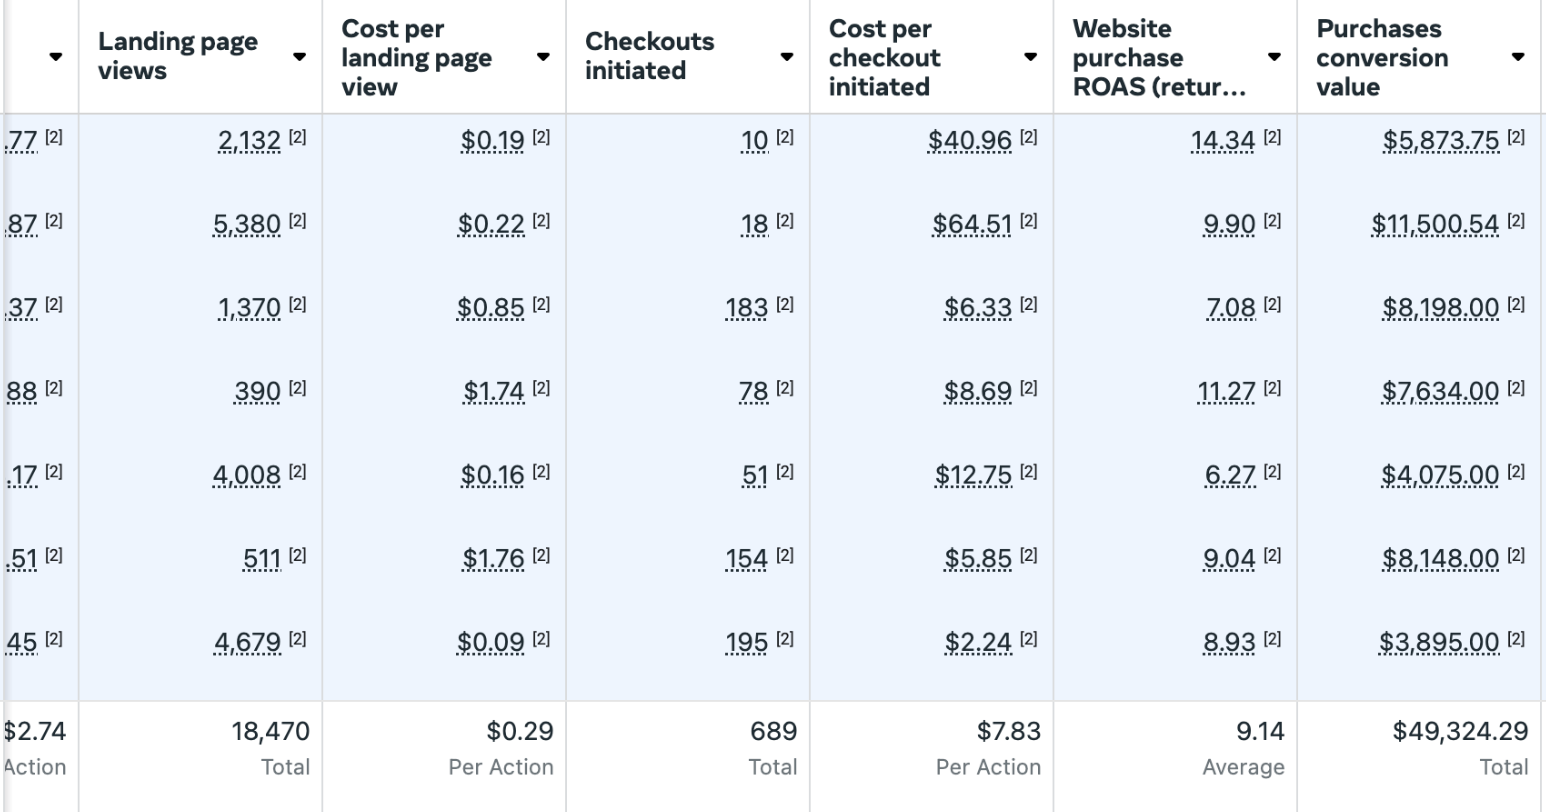This screenshot has height=812, width=1546.
Task: Open Purchases conversion value column dropdown arrow
Action: point(1518,57)
